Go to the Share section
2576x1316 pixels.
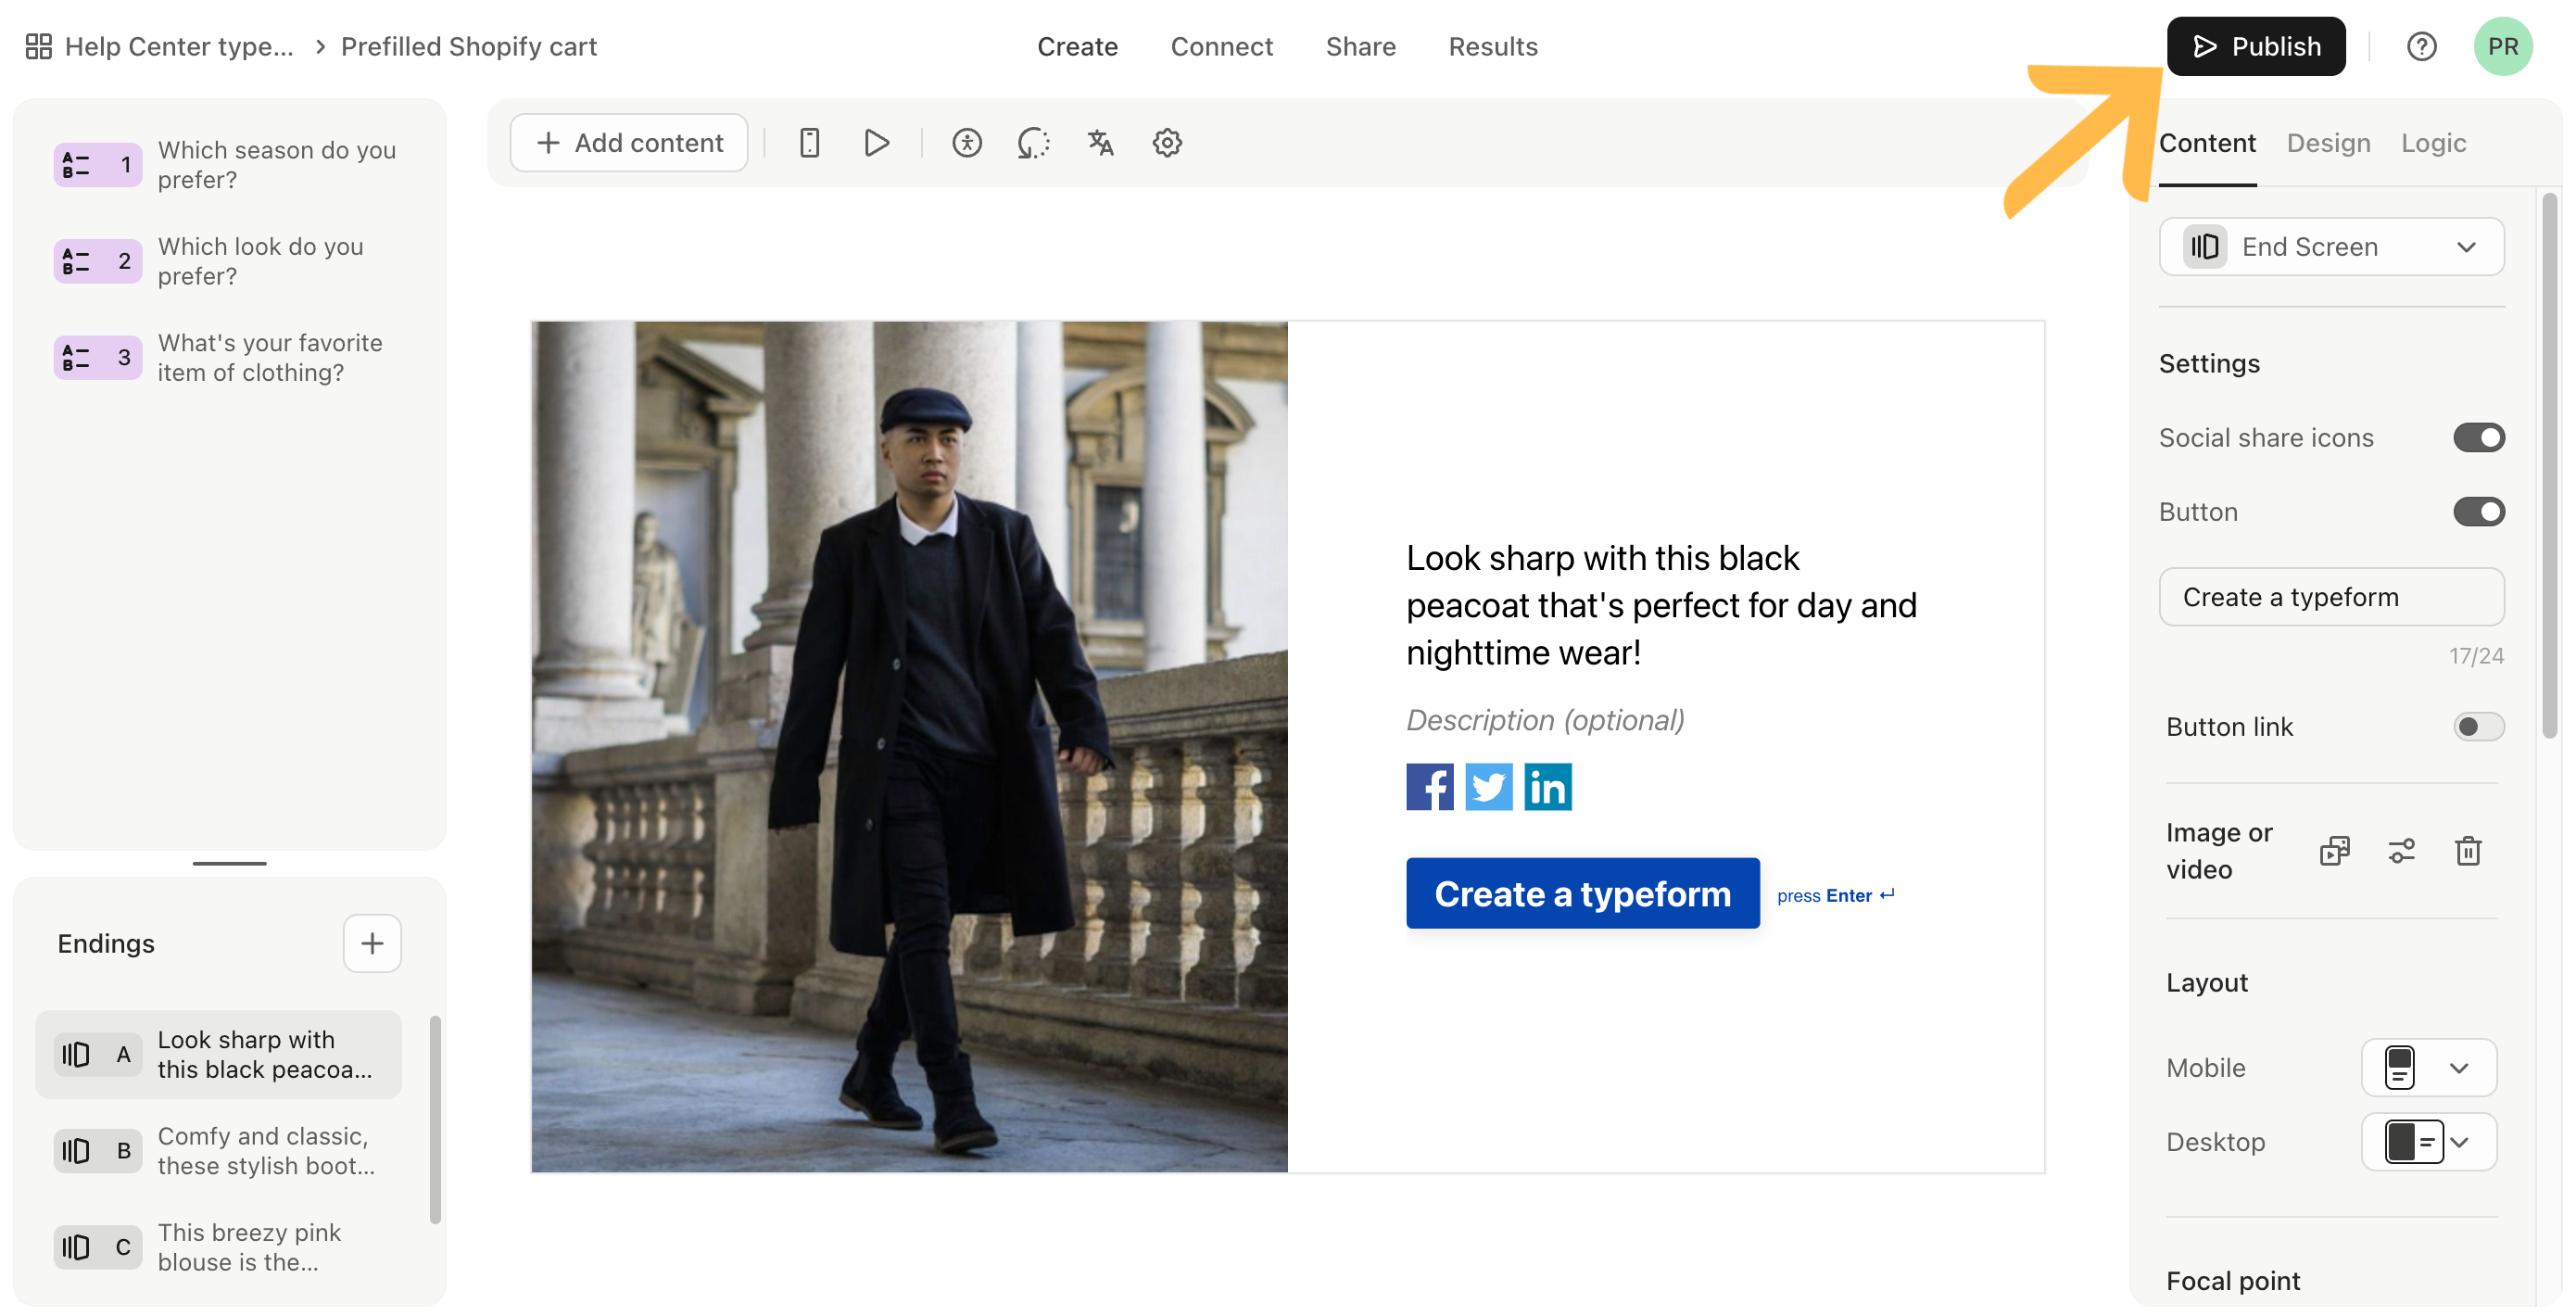(1360, 46)
